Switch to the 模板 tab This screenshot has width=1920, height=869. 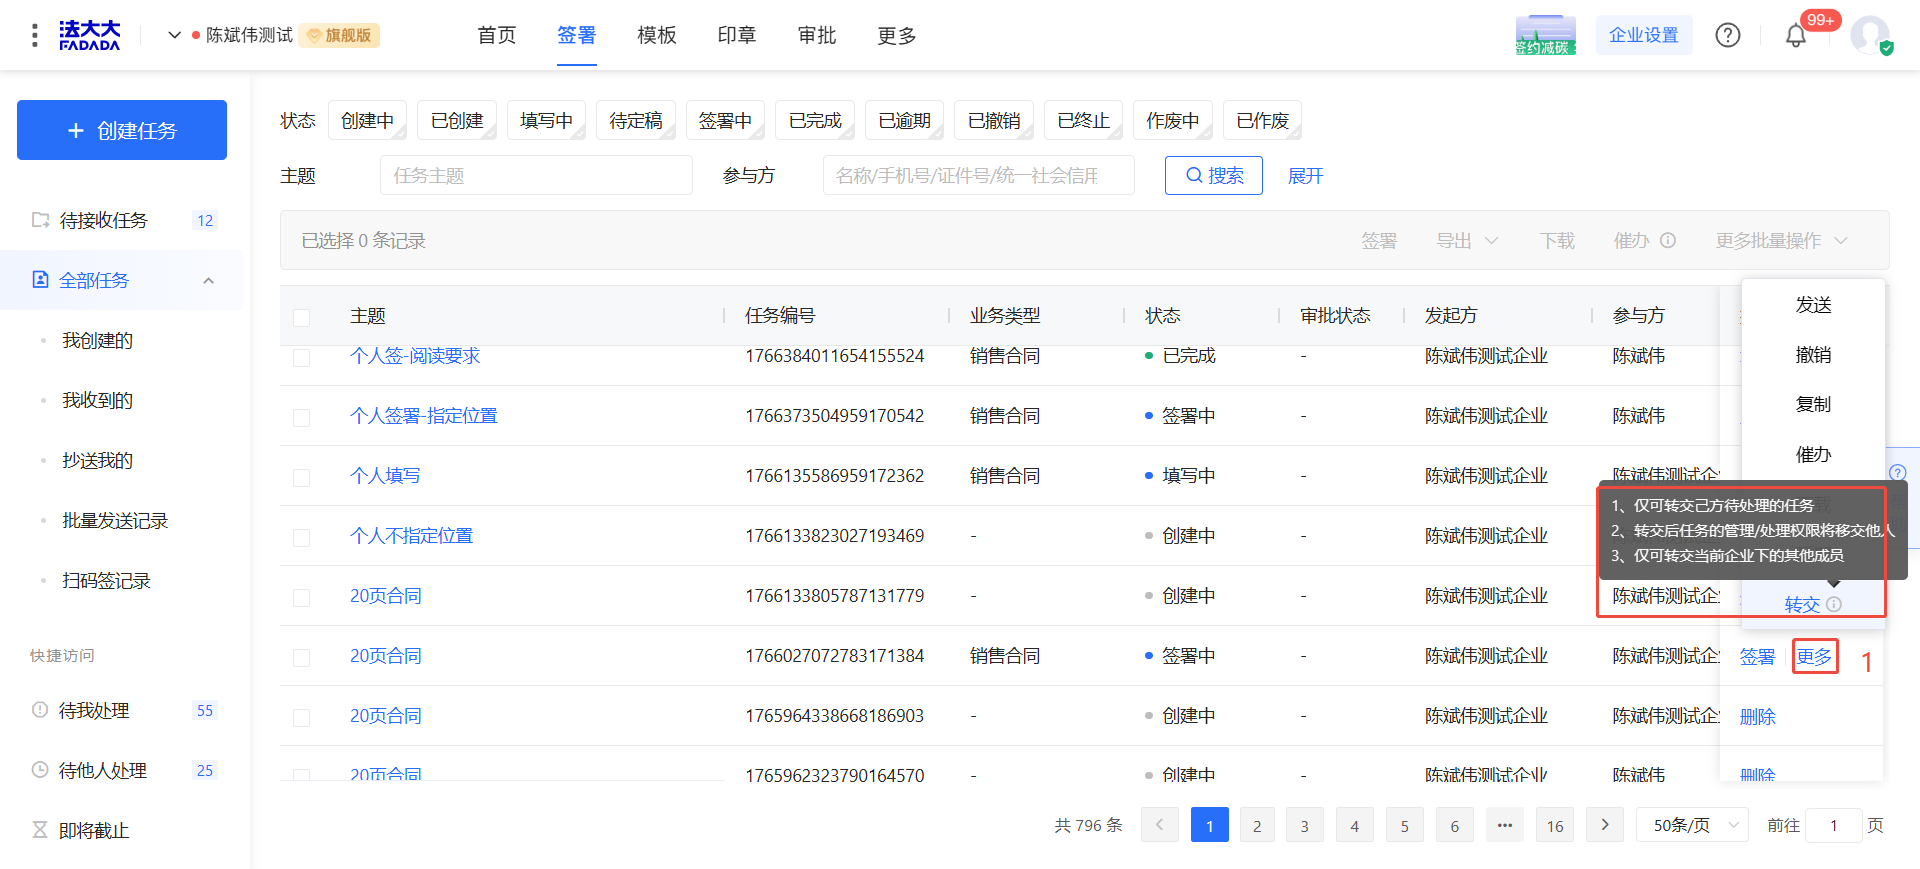pos(657,36)
